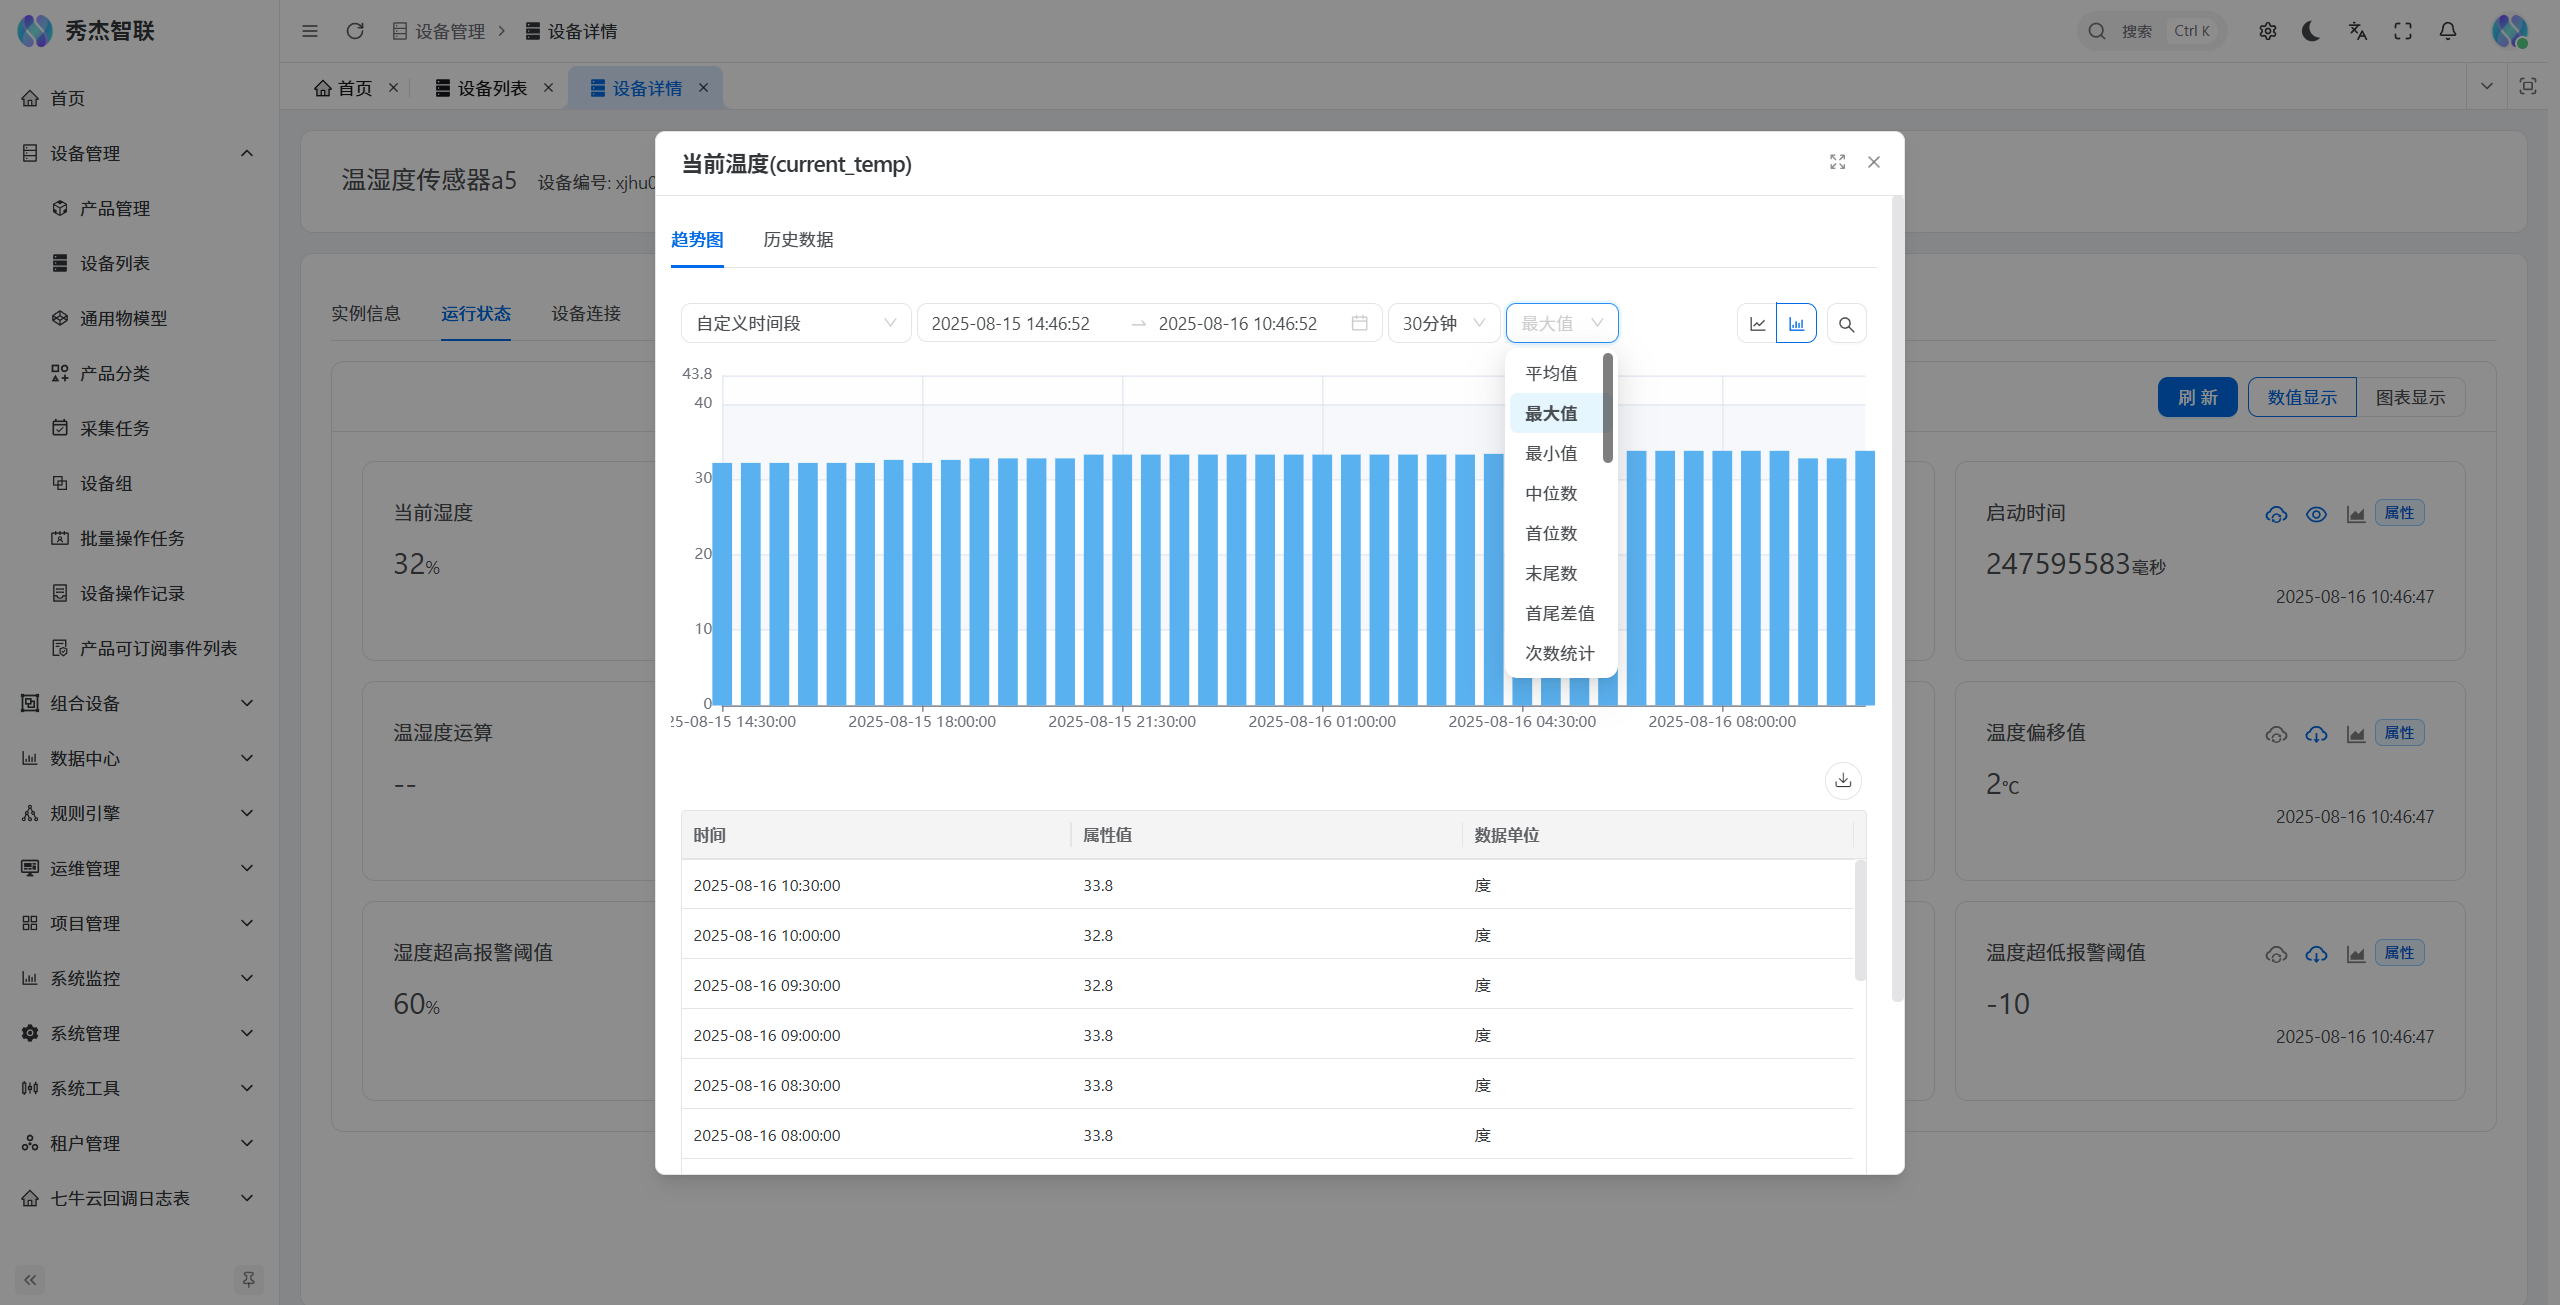Screen dimensions: 2560x1305
Task: Click the eye icon on 启动时间 card
Action: point(2316,514)
